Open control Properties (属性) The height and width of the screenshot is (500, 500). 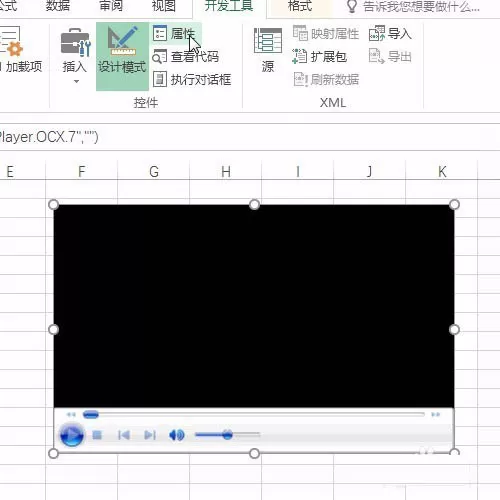pyautogui.click(x=176, y=34)
